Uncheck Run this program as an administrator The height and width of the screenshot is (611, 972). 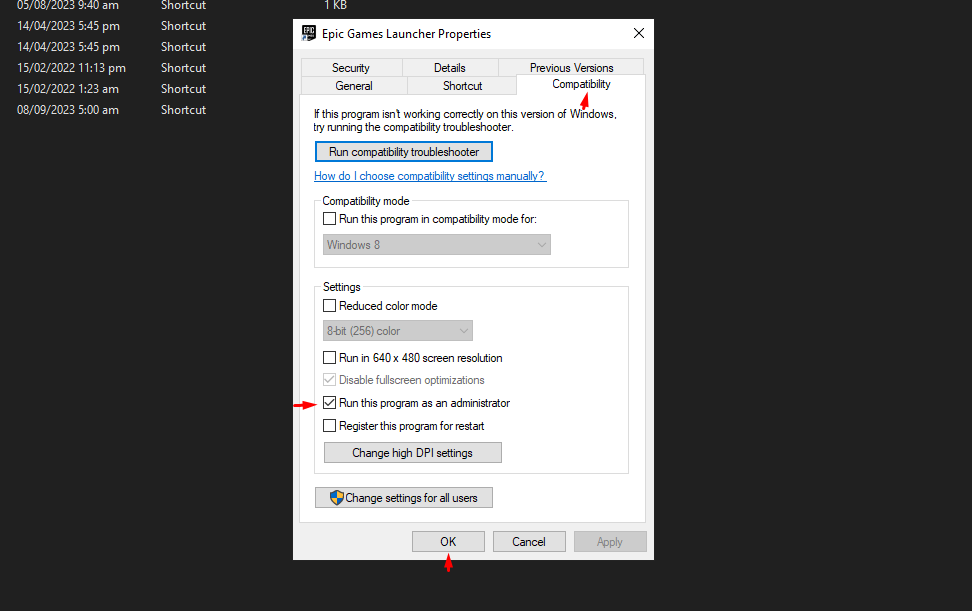pyautogui.click(x=330, y=403)
